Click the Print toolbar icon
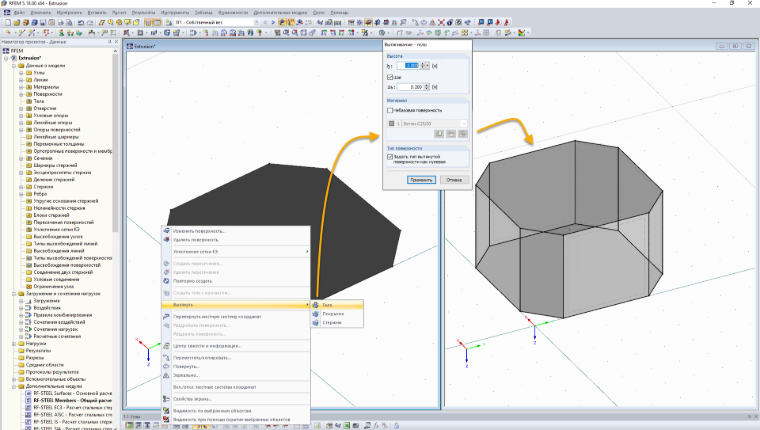 [60, 22]
